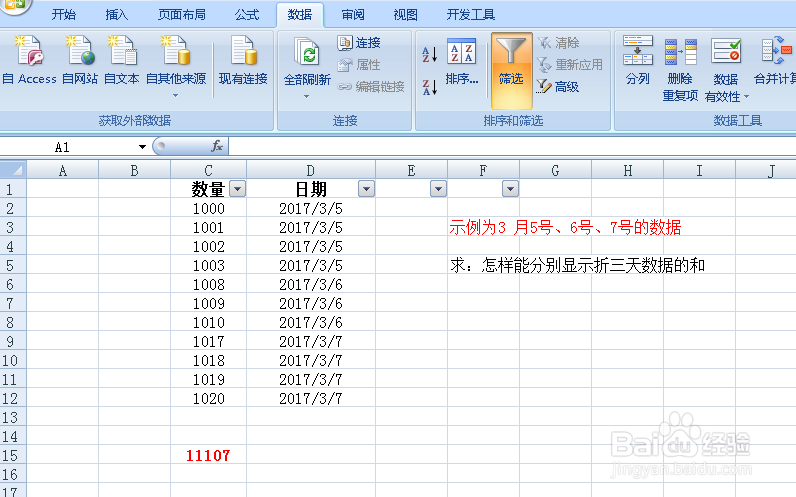Open Text to Columns (分列)
Image resolution: width=796 pixels, height=497 pixels.
[x=638, y=60]
